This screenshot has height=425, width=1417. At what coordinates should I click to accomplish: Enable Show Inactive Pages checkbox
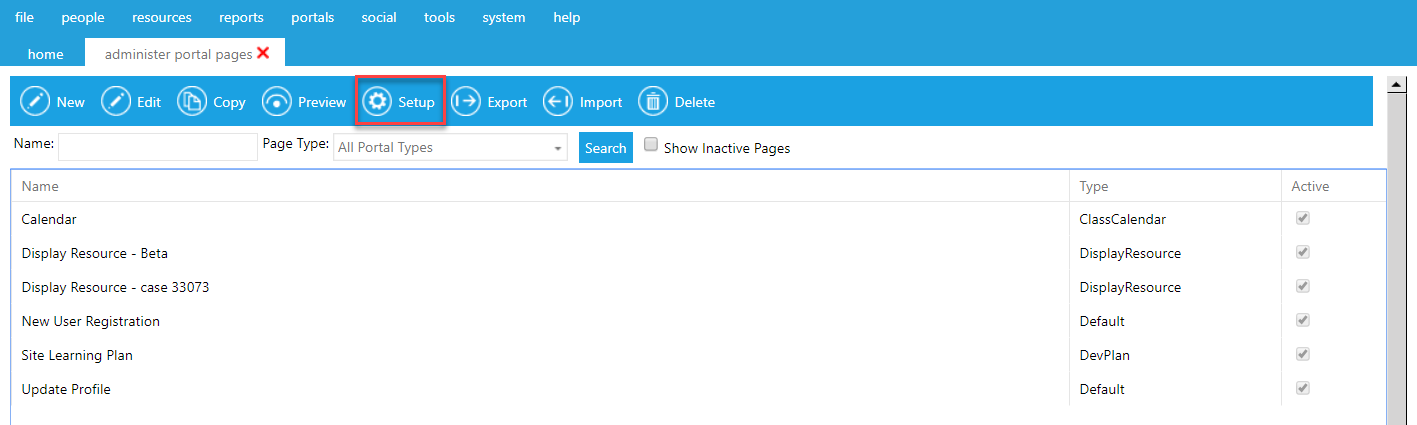pyautogui.click(x=651, y=145)
